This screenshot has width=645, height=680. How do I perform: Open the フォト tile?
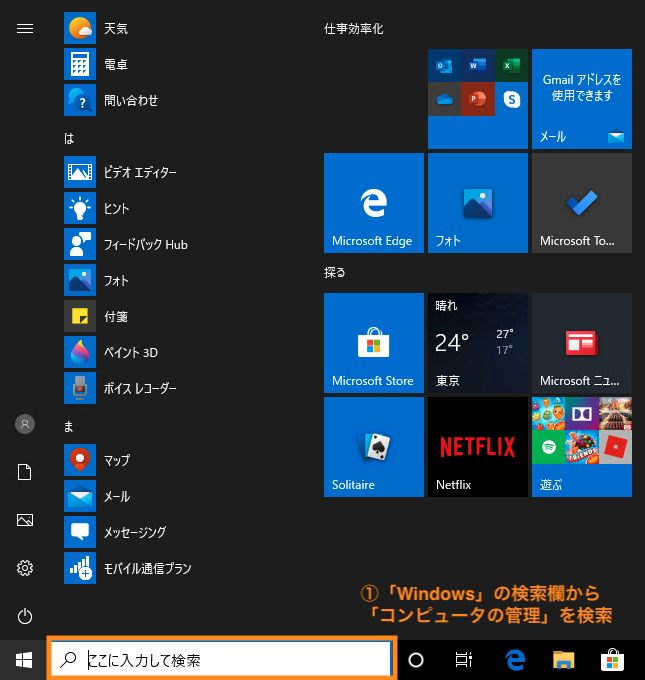click(x=478, y=203)
